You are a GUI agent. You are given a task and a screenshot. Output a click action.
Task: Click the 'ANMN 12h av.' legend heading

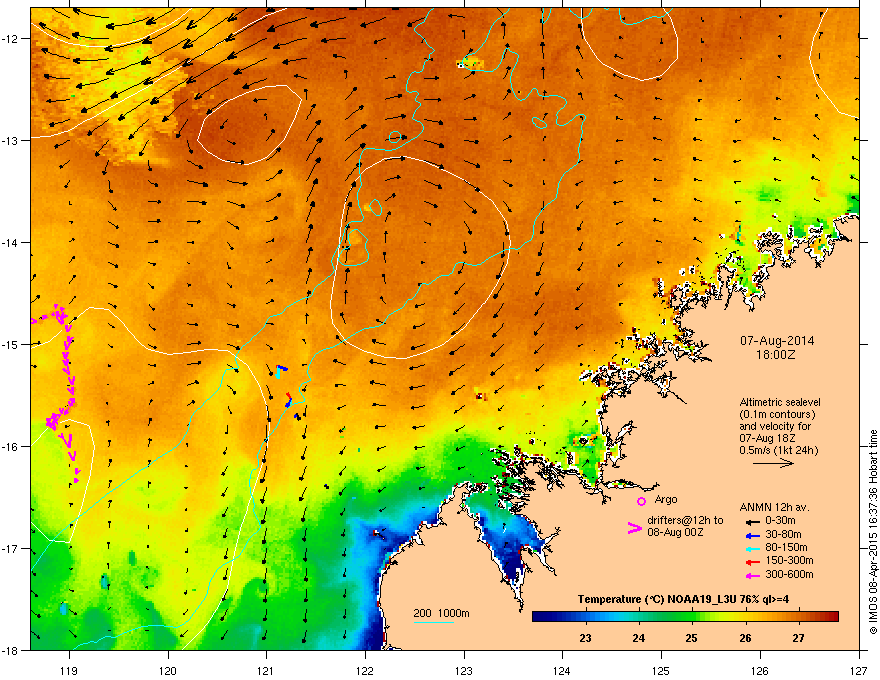pos(774,507)
